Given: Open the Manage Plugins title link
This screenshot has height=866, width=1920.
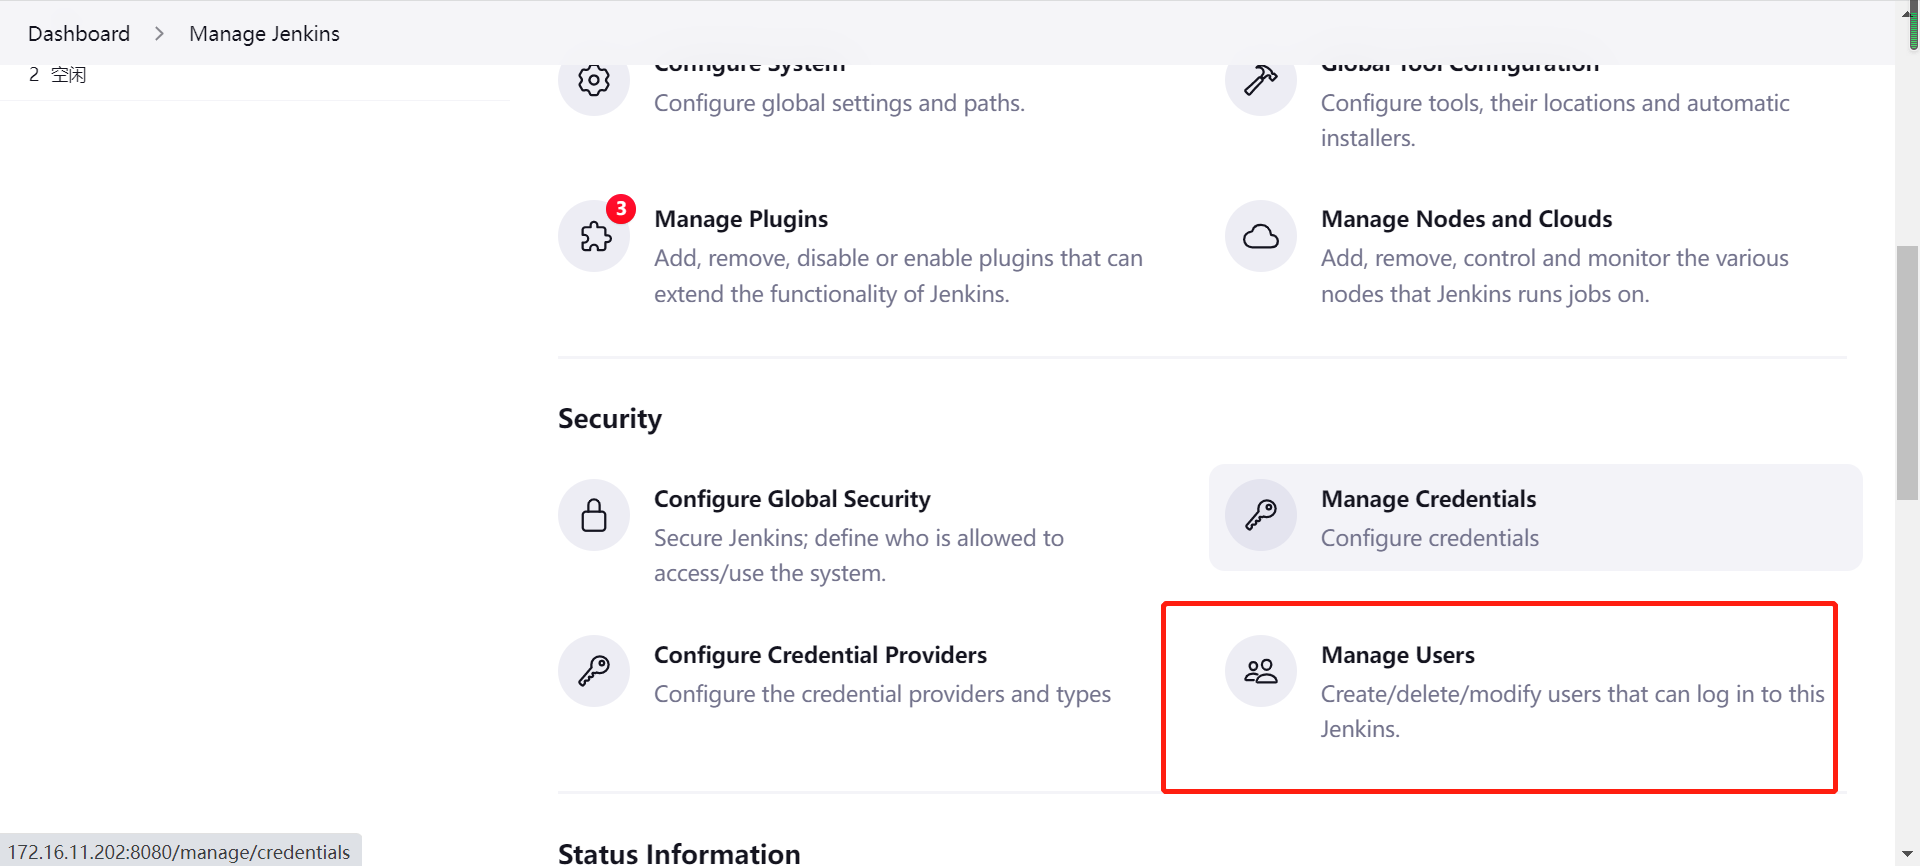Looking at the screenshot, I should [x=741, y=219].
